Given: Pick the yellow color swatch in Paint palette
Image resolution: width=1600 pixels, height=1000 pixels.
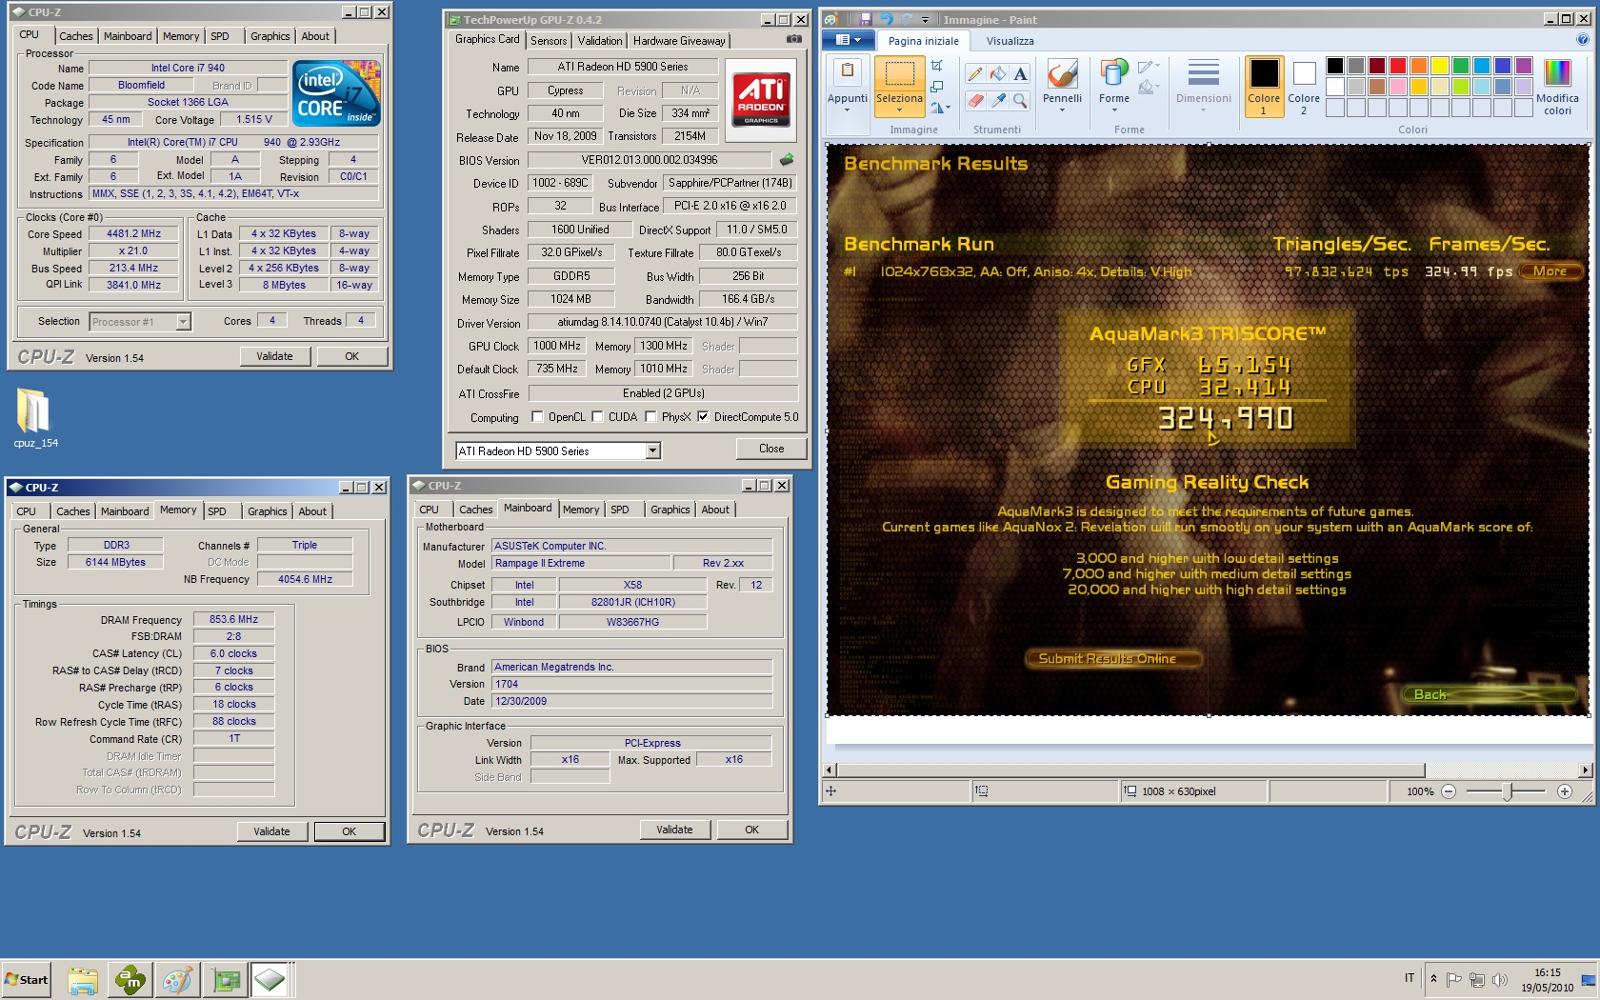Looking at the screenshot, I should [1440, 66].
